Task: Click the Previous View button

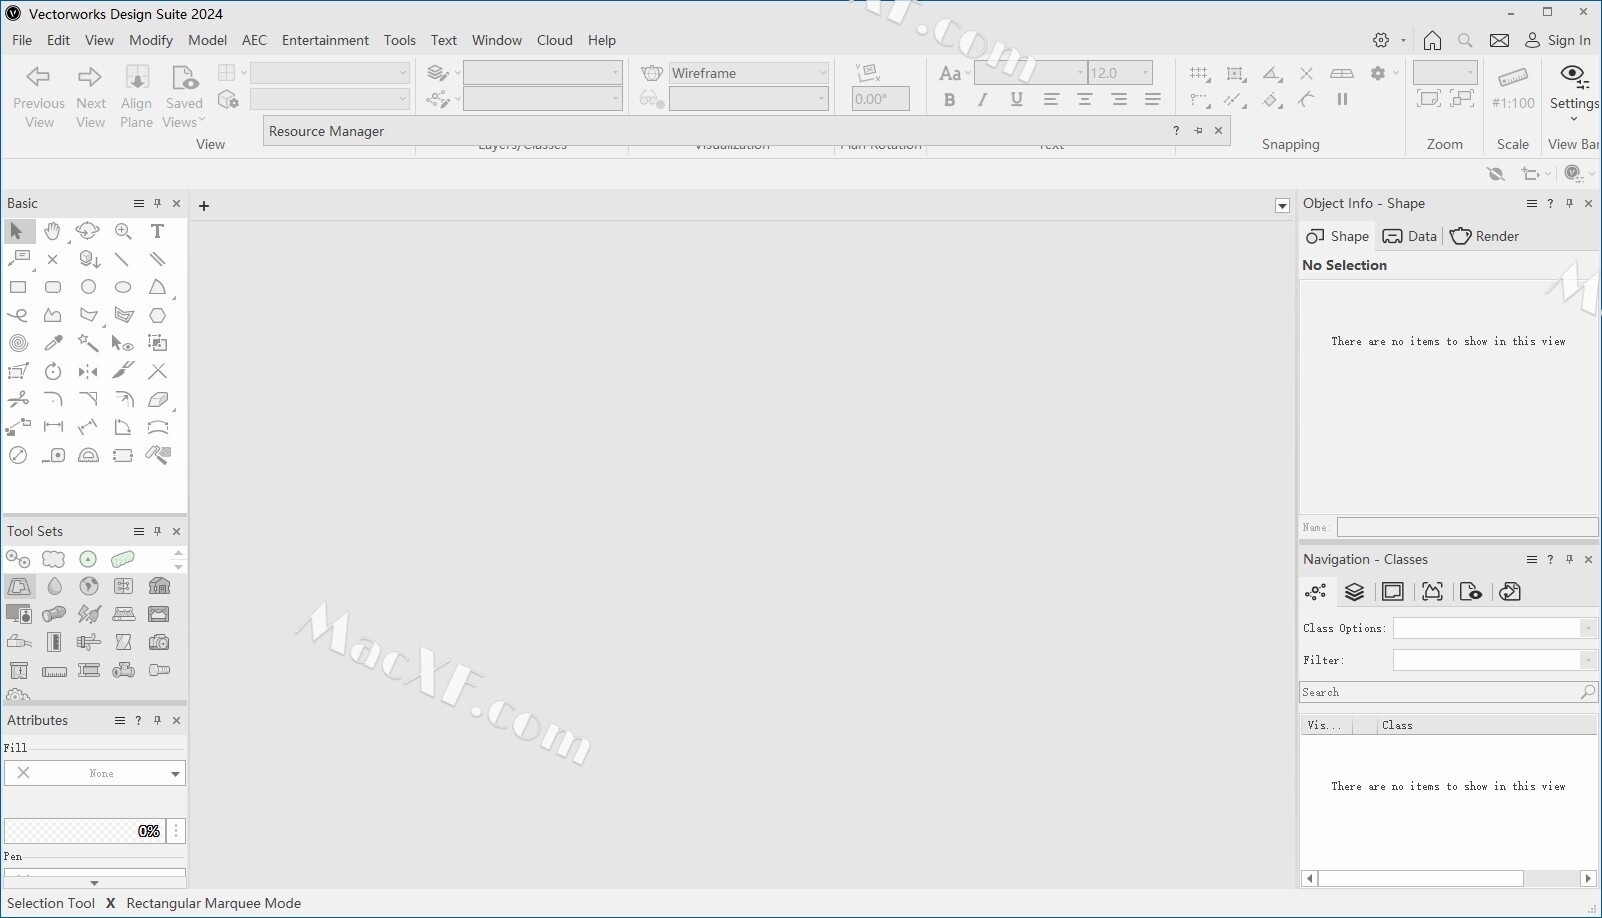Action: [39, 95]
